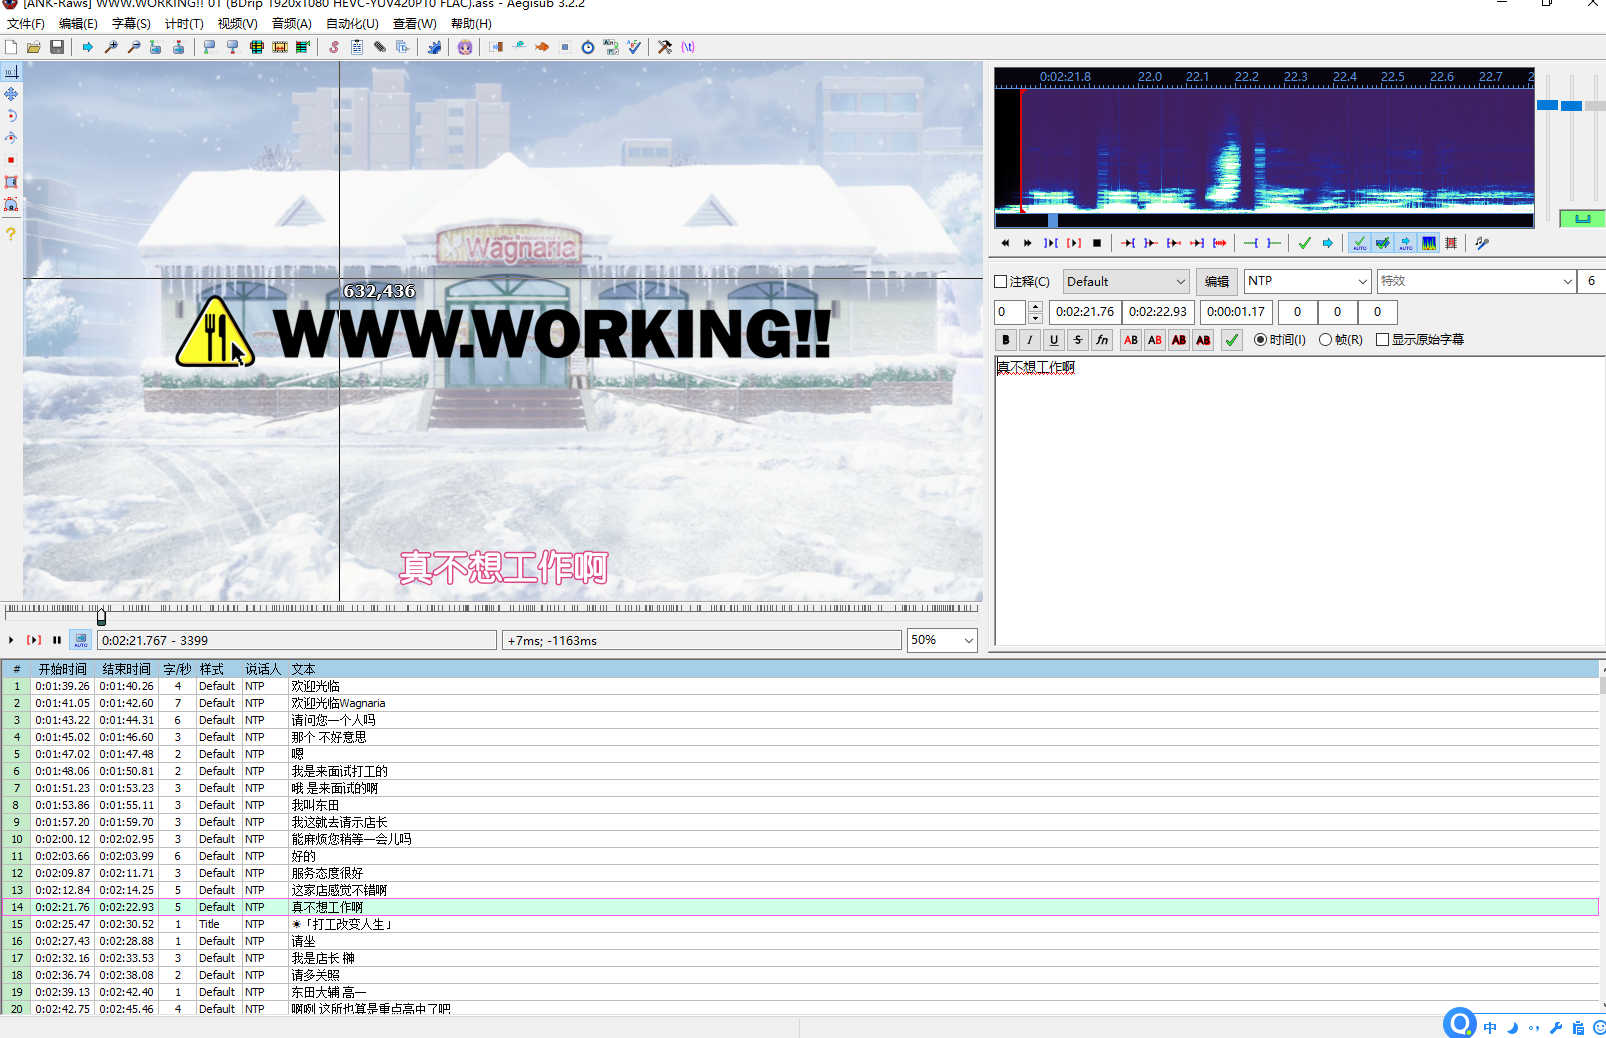Open the 编辑(E) menu
1606x1038 pixels.
click(x=78, y=23)
